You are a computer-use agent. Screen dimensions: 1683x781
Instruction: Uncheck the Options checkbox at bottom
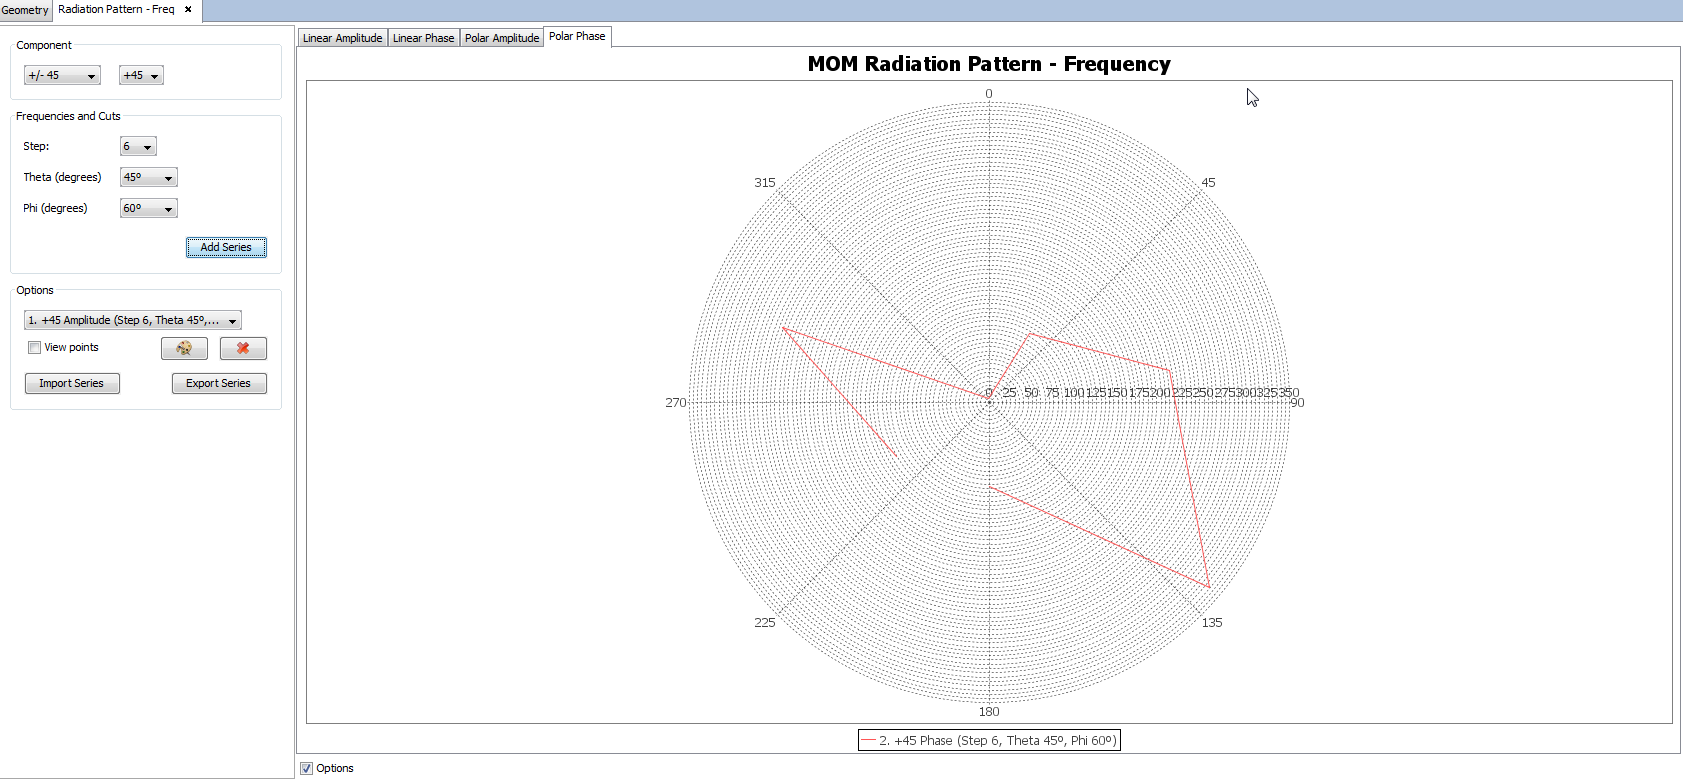(x=307, y=768)
